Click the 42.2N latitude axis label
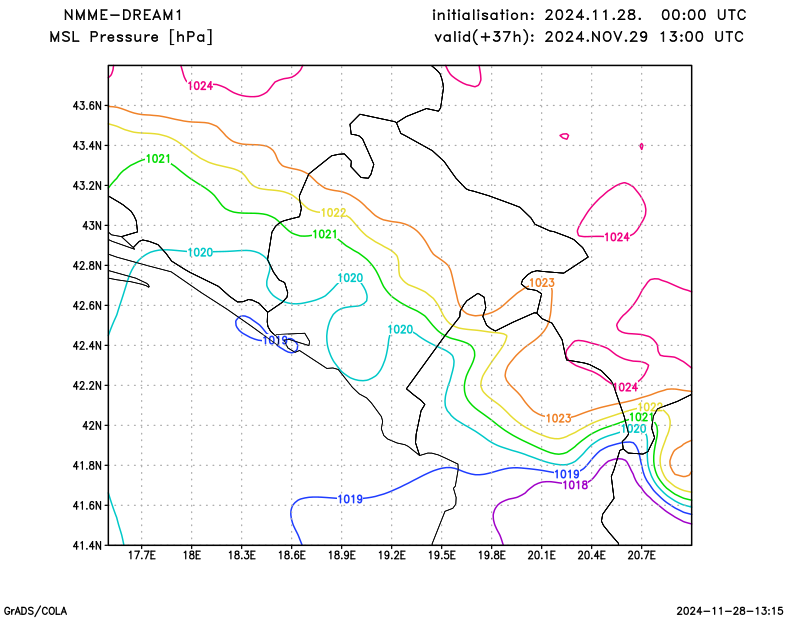Screen dimensions: 800x618 [87, 385]
